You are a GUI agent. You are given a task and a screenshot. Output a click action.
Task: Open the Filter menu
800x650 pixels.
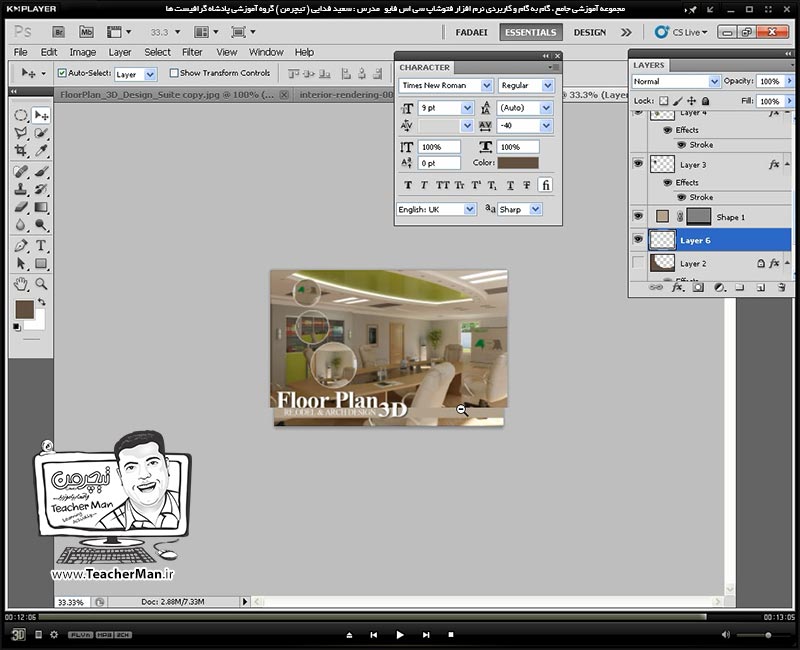click(x=192, y=52)
